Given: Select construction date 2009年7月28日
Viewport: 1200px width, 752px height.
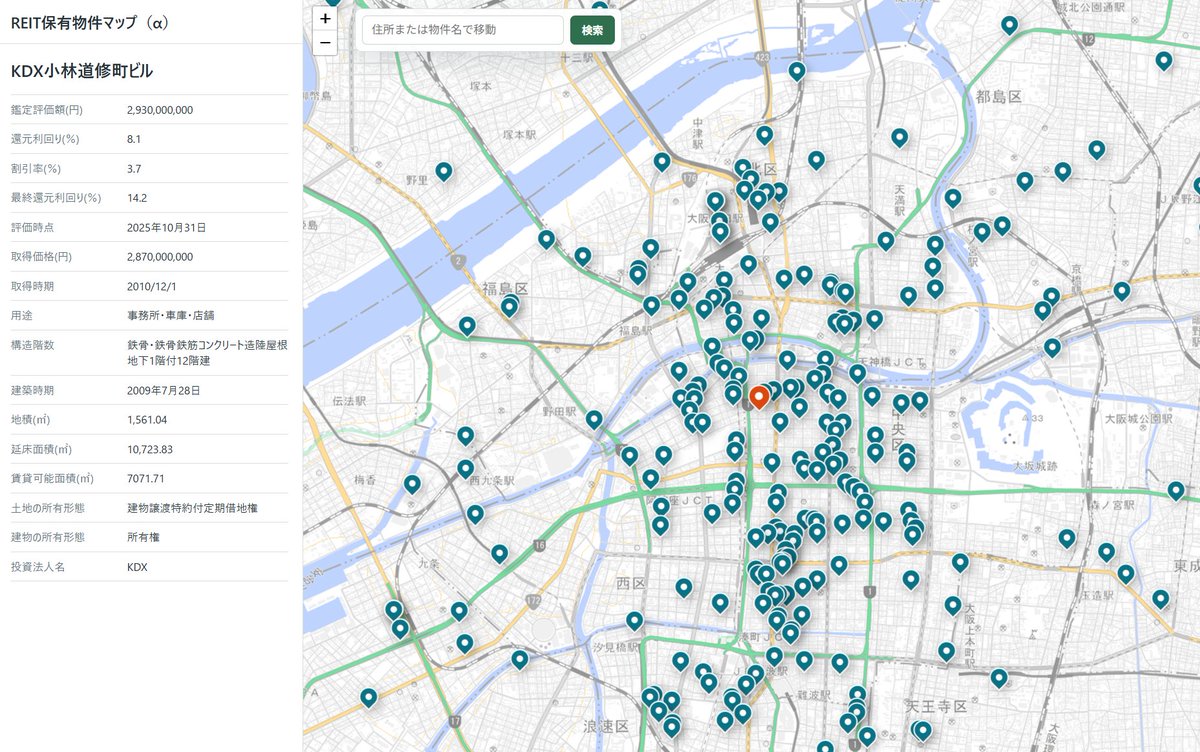Looking at the screenshot, I should click(x=164, y=390).
